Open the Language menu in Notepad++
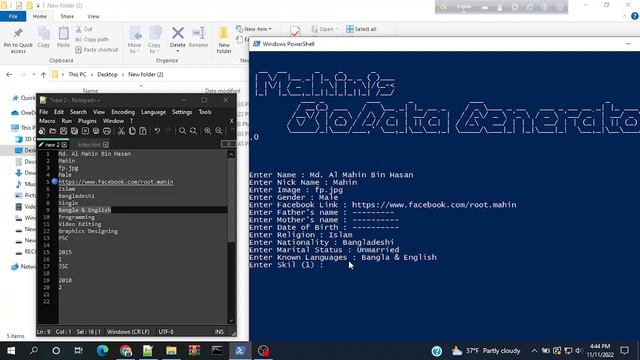The image size is (640, 360). (x=153, y=112)
